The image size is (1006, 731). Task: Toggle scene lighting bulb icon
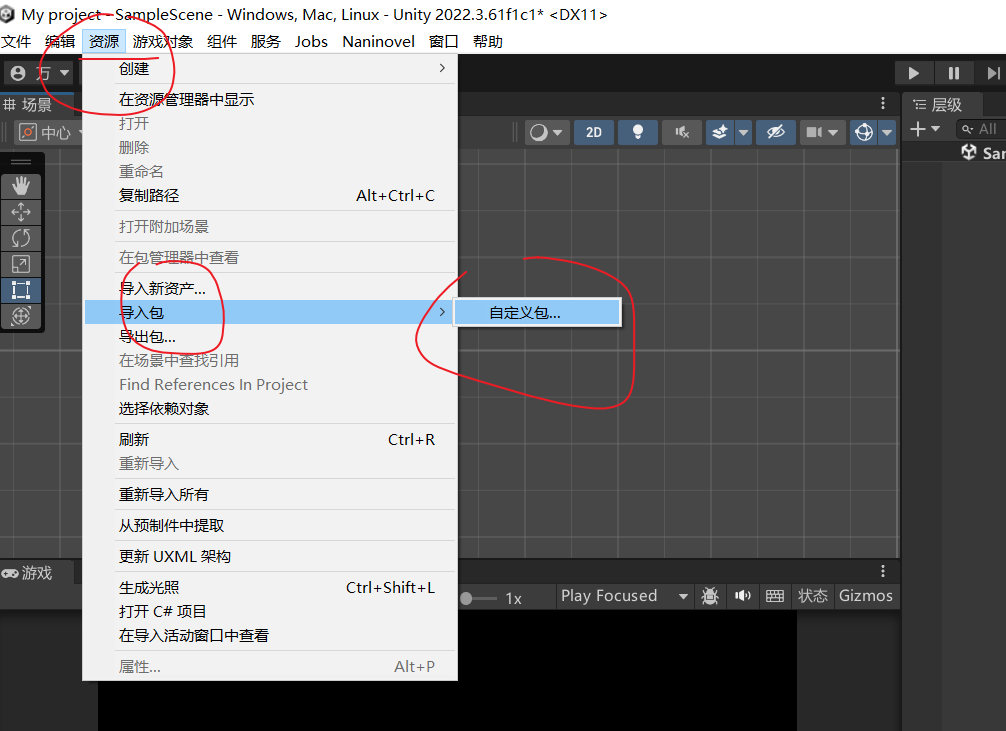638,132
